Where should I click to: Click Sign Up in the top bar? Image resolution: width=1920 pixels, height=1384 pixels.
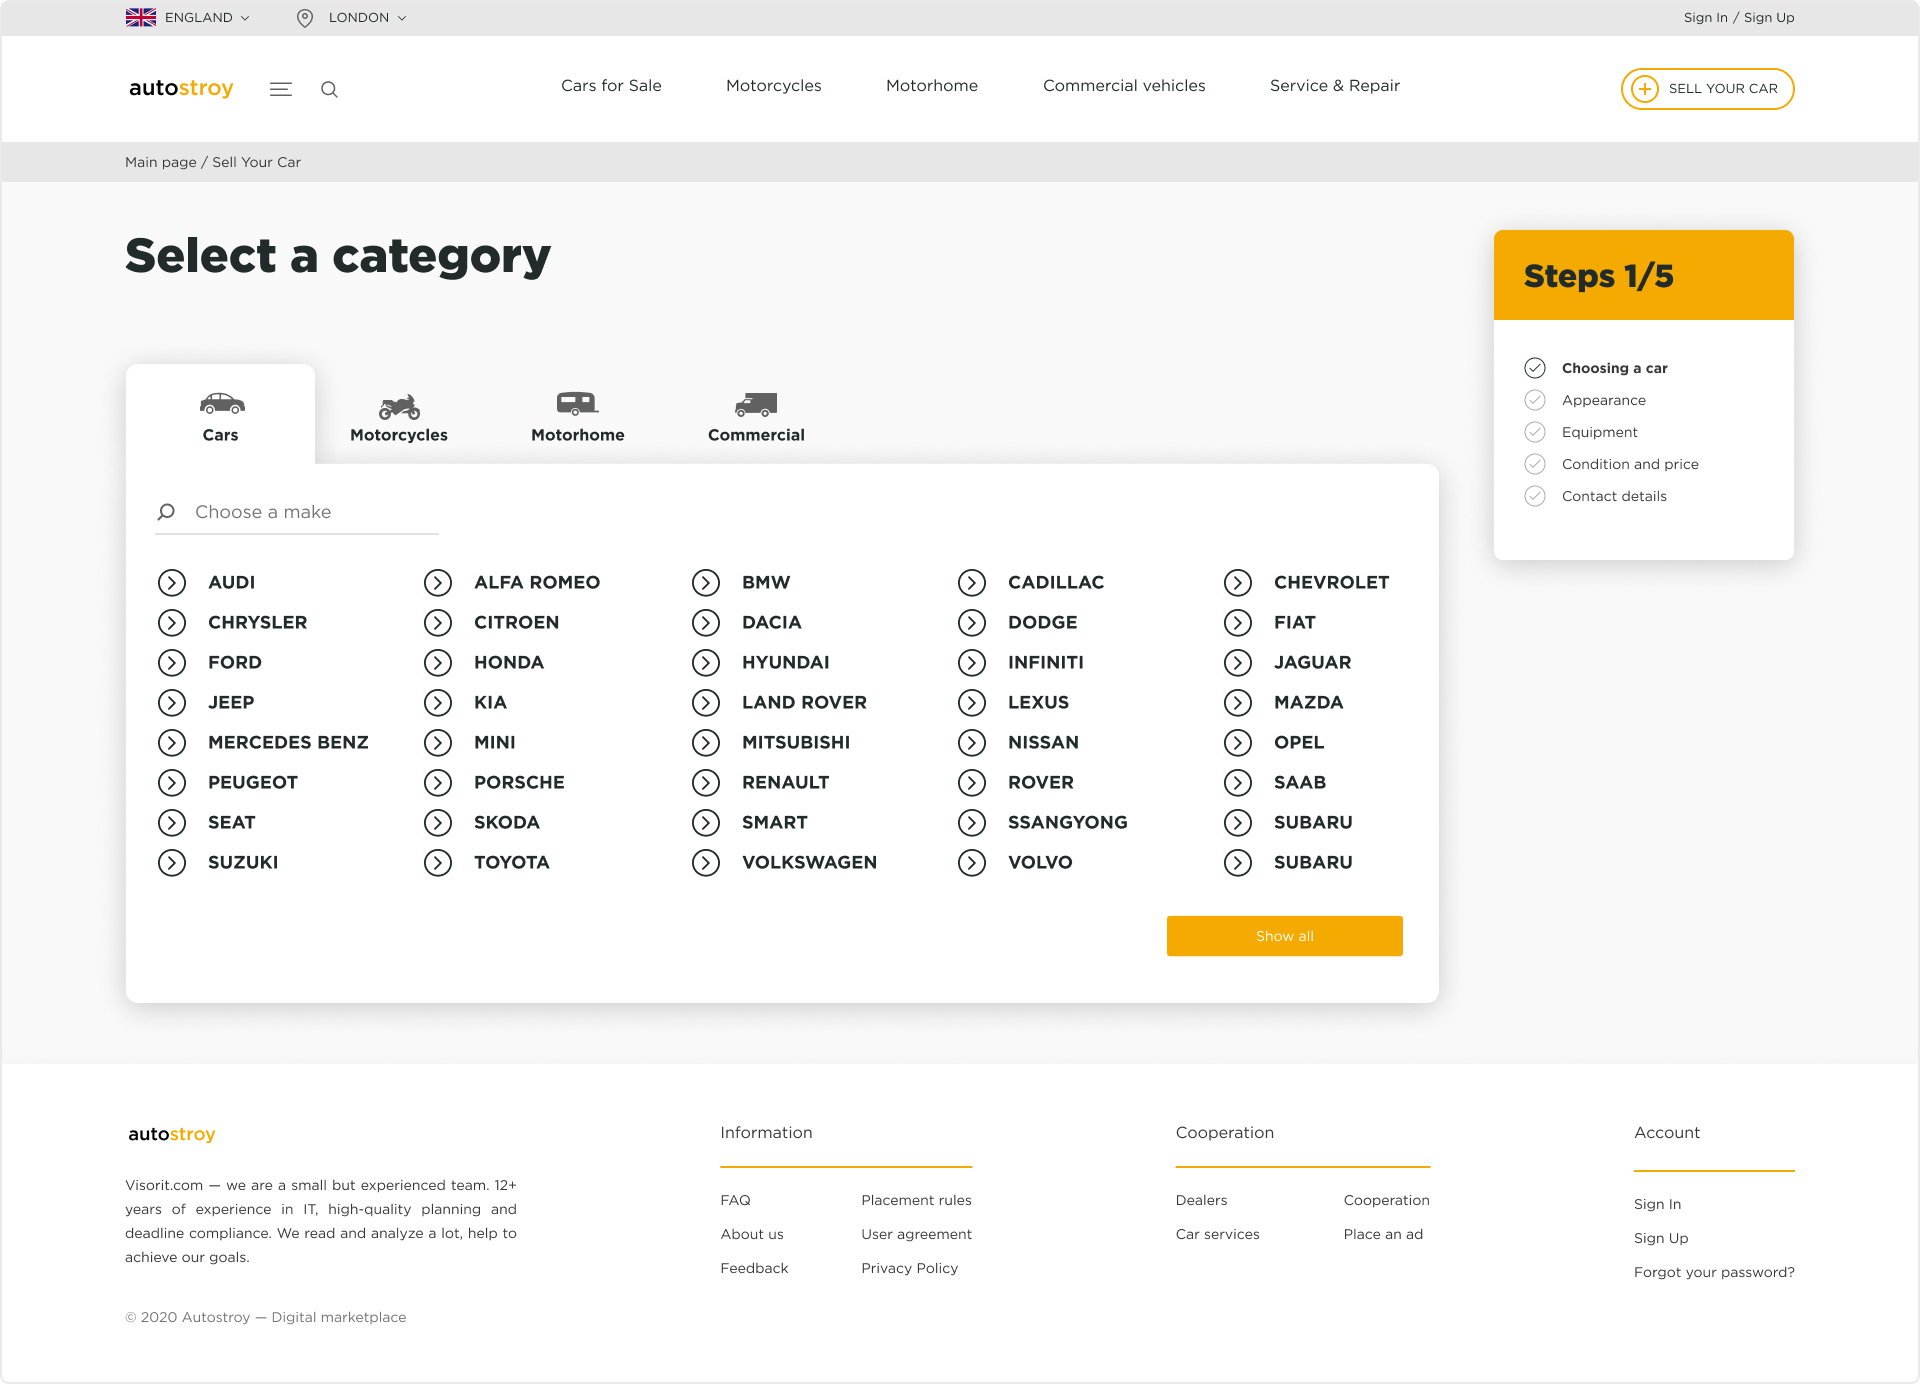click(x=1769, y=17)
